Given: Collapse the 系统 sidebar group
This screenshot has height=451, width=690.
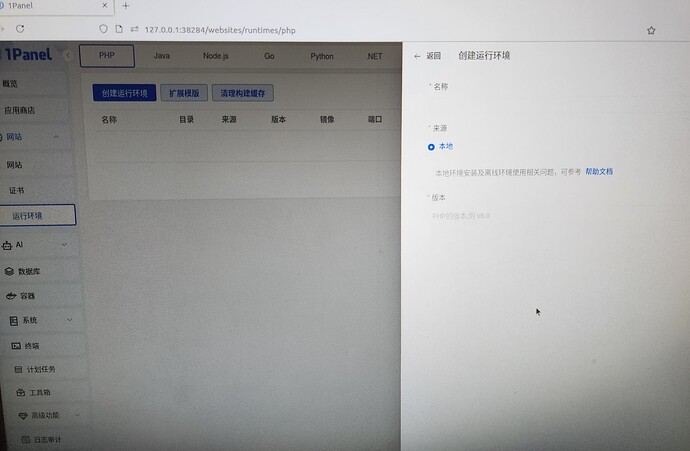Looking at the screenshot, I should coord(69,320).
